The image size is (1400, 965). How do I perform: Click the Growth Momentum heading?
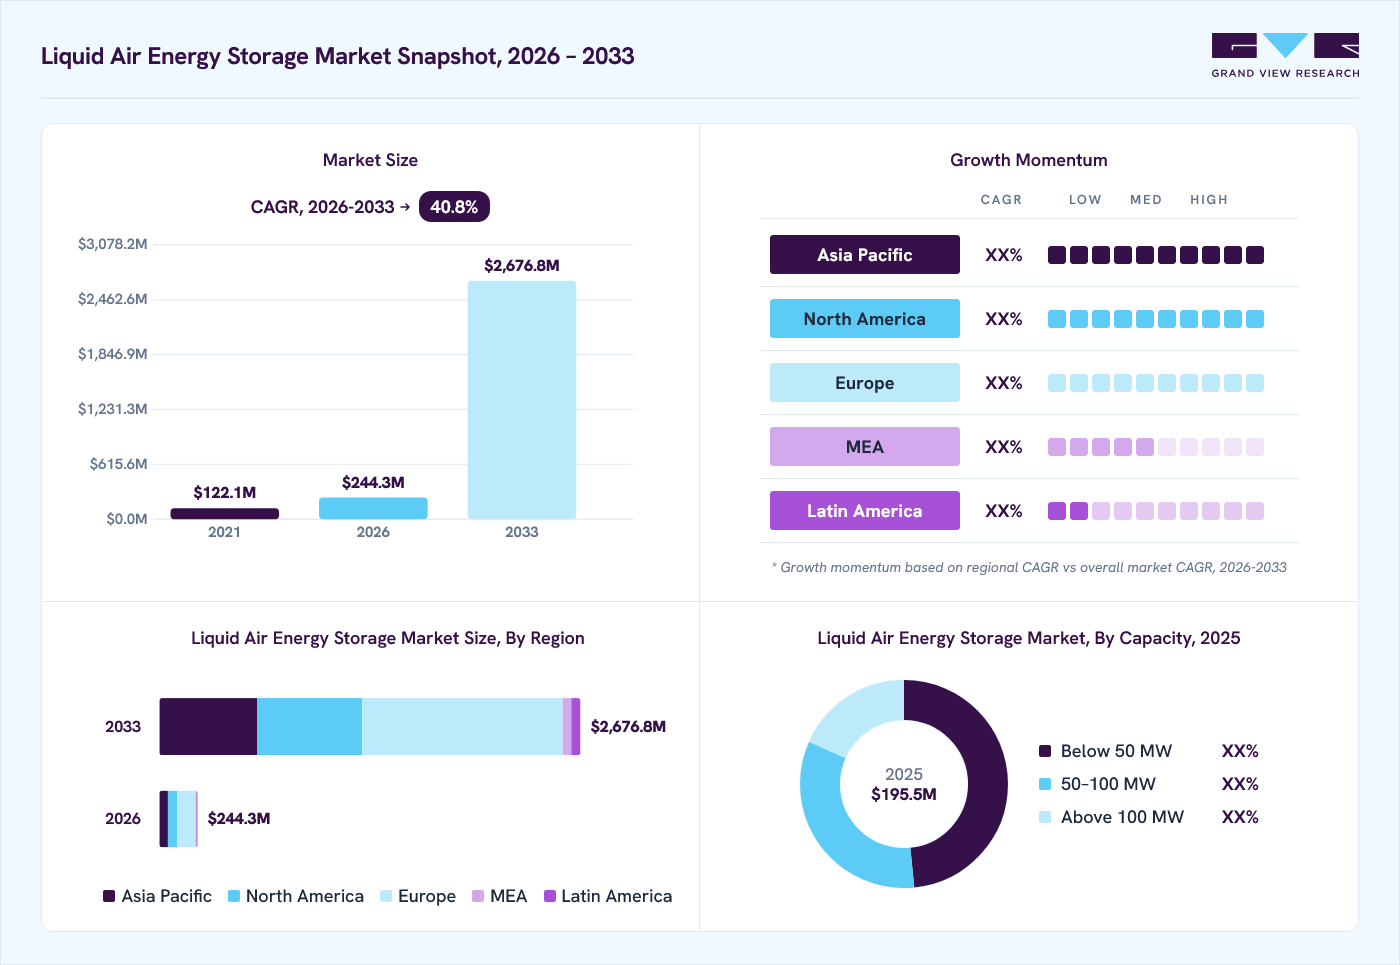point(1029,160)
